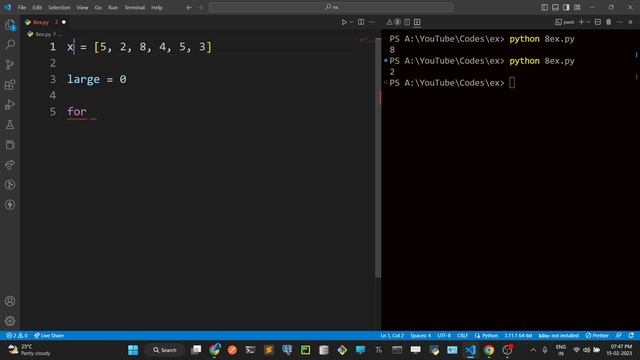640x360 pixels.
Task: Open the File menu
Action: pos(22,7)
